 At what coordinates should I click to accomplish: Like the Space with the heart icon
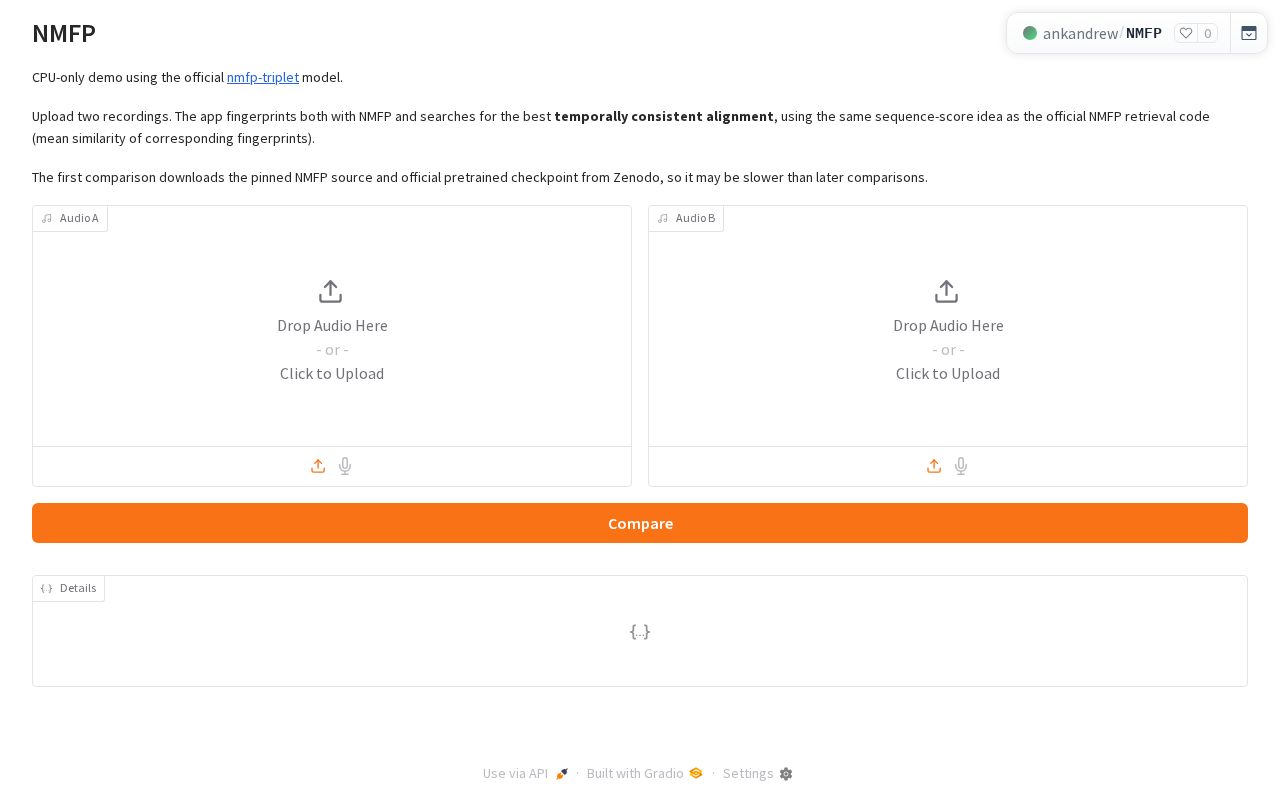click(x=1186, y=33)
